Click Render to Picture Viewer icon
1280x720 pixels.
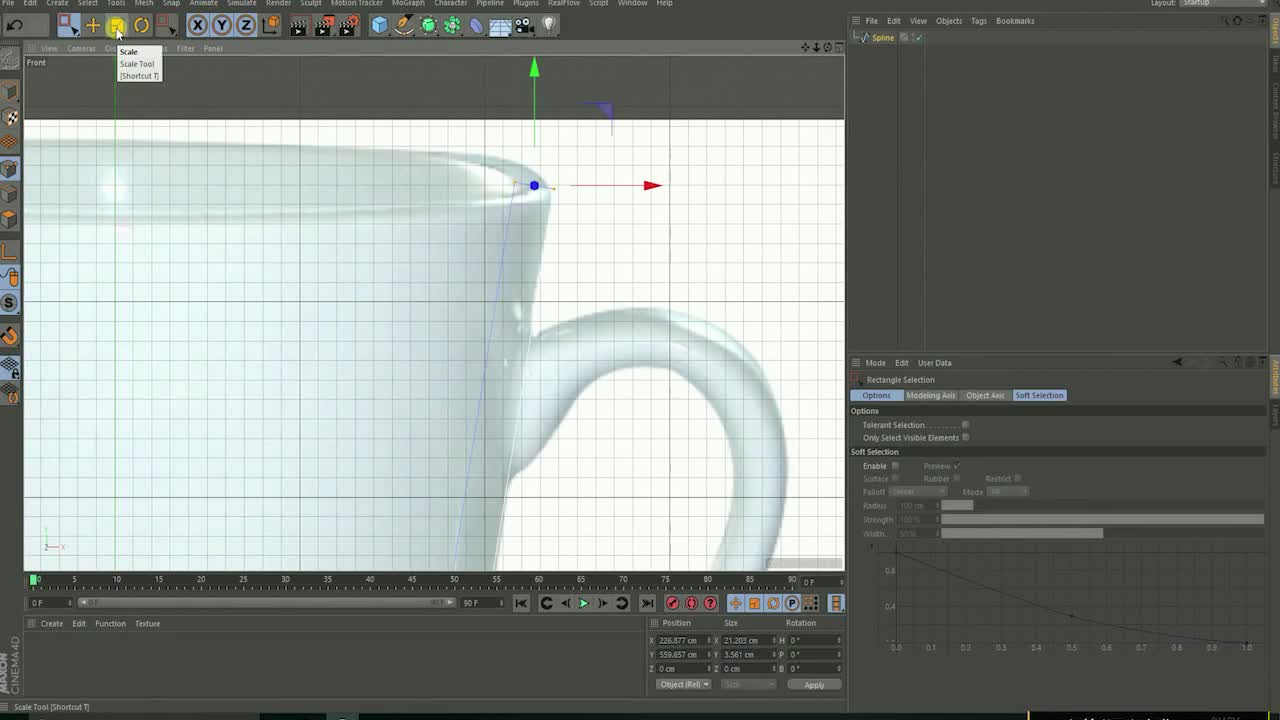pos(323,25)
